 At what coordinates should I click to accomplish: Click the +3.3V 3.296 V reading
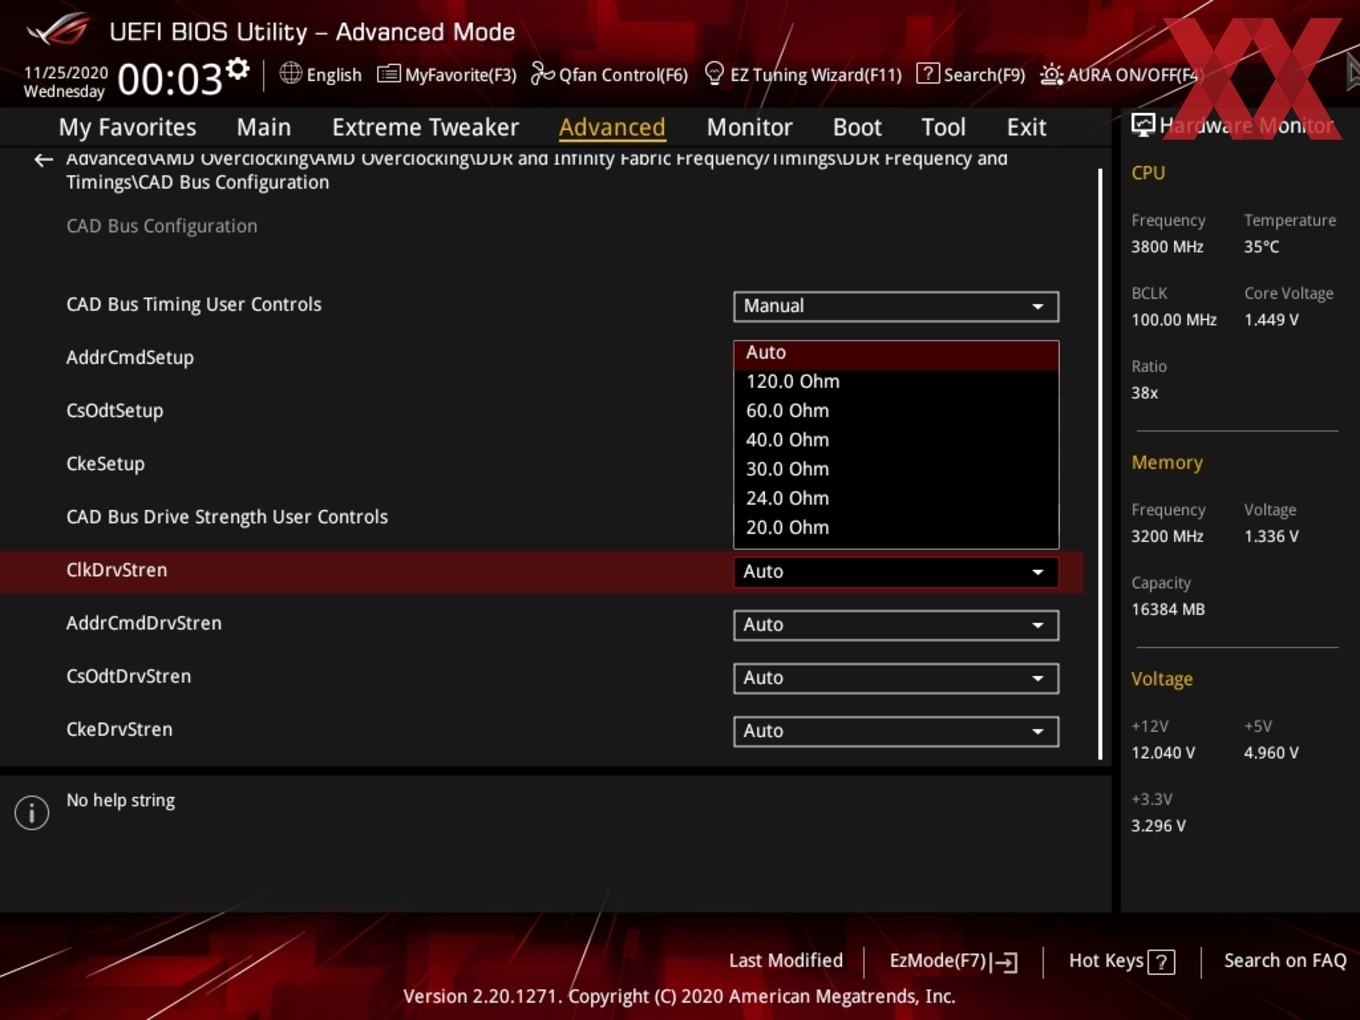[x=1158, y=826]
